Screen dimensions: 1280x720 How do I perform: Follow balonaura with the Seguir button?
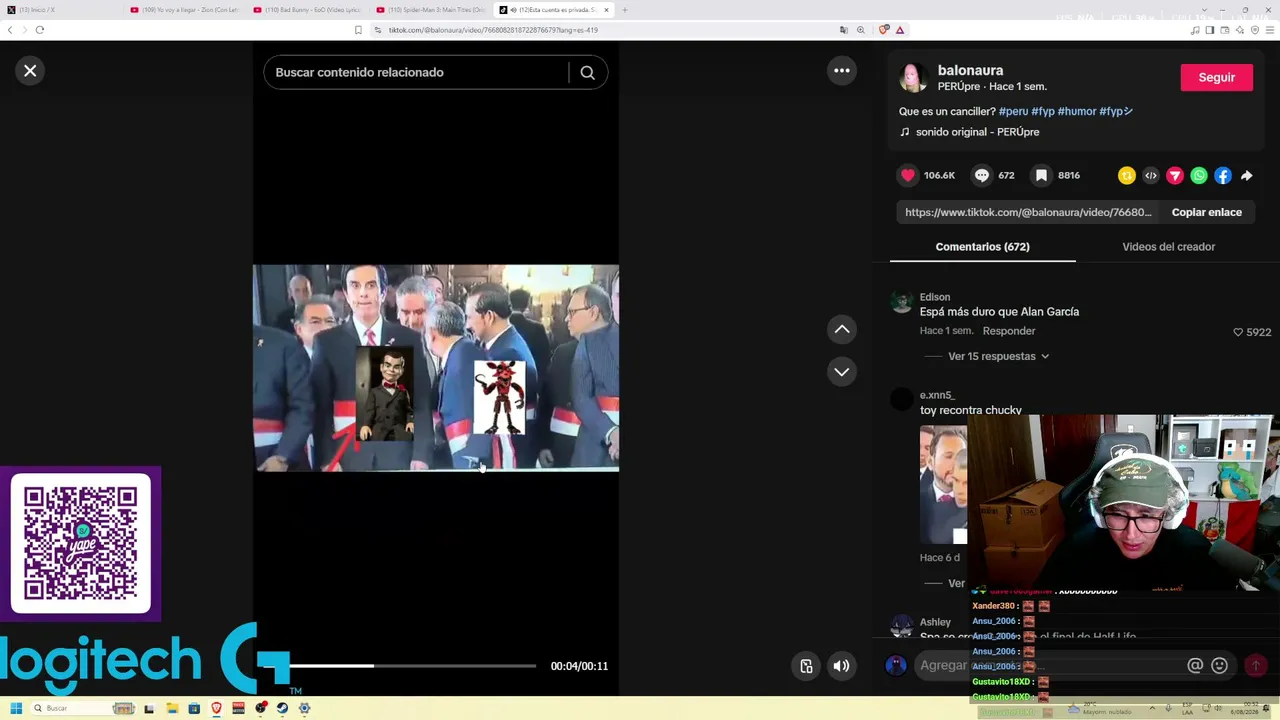click(1217, 77)
